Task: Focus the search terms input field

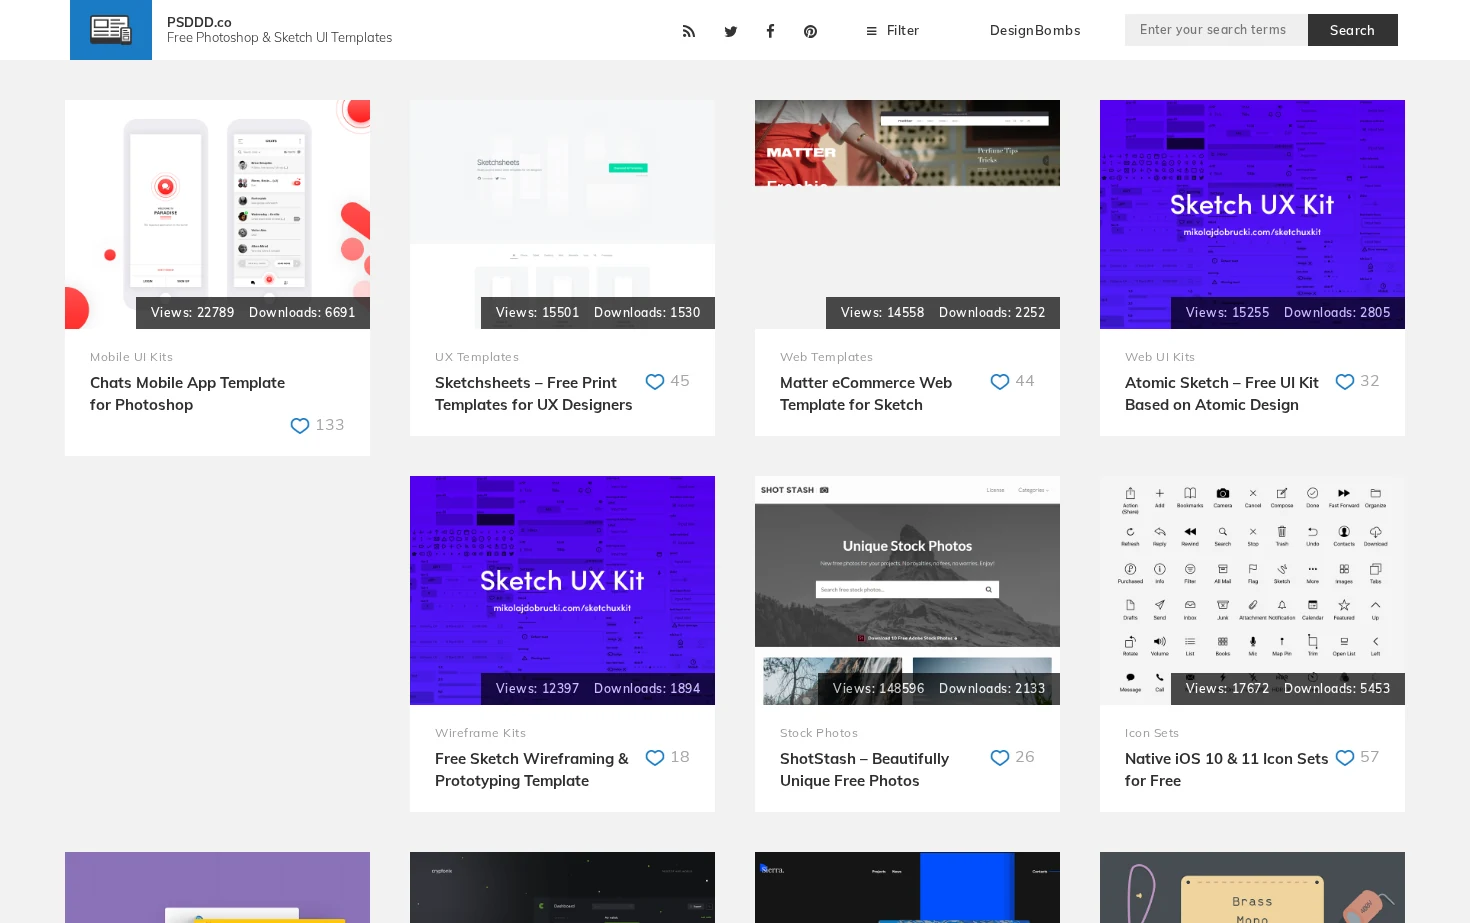Action: pos(1216,30)
